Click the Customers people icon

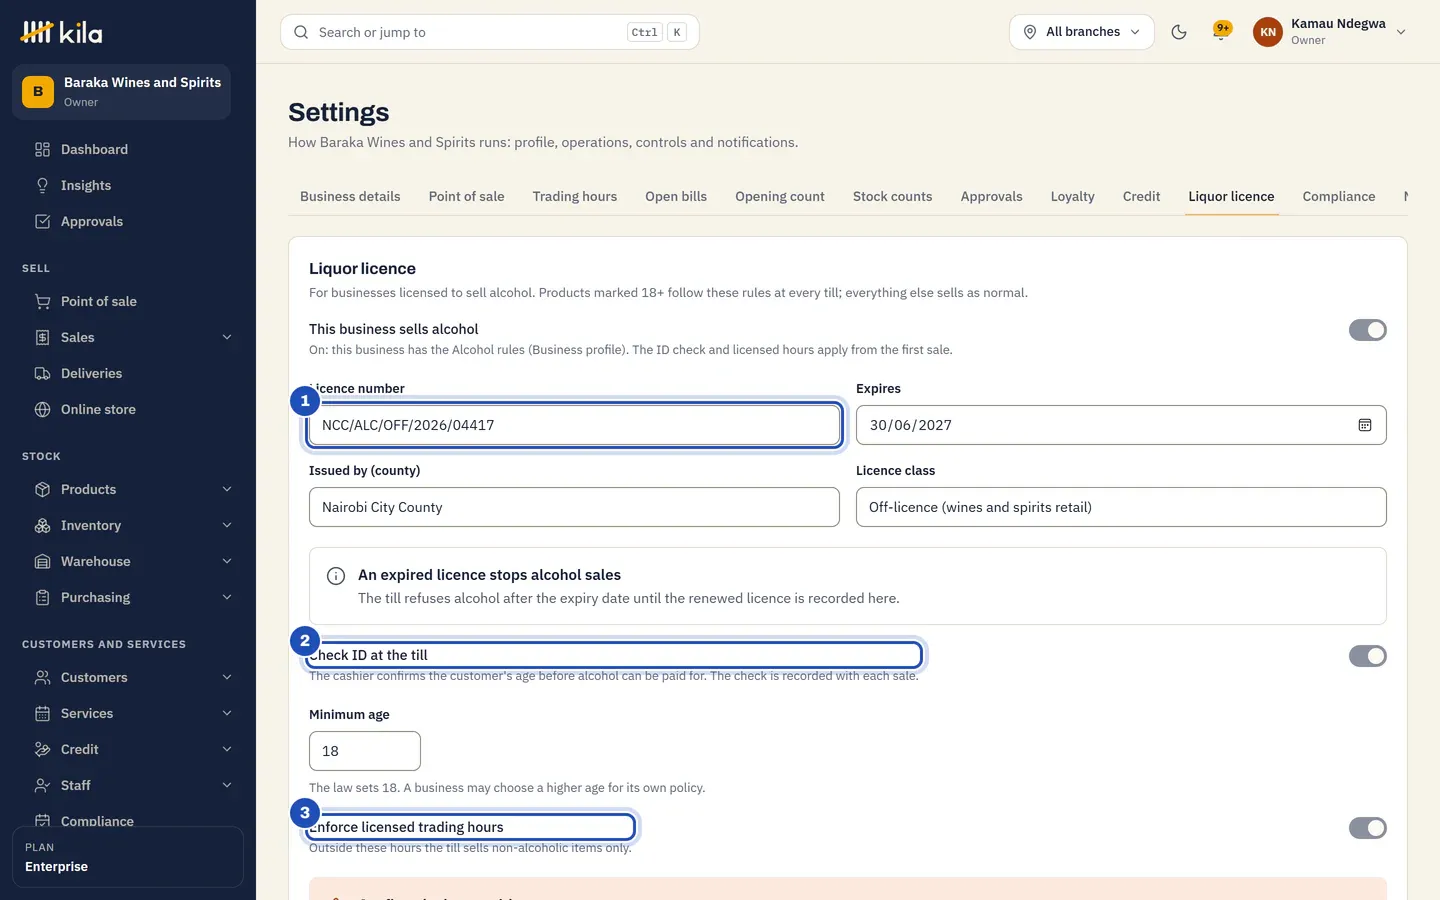click(42, 678)
